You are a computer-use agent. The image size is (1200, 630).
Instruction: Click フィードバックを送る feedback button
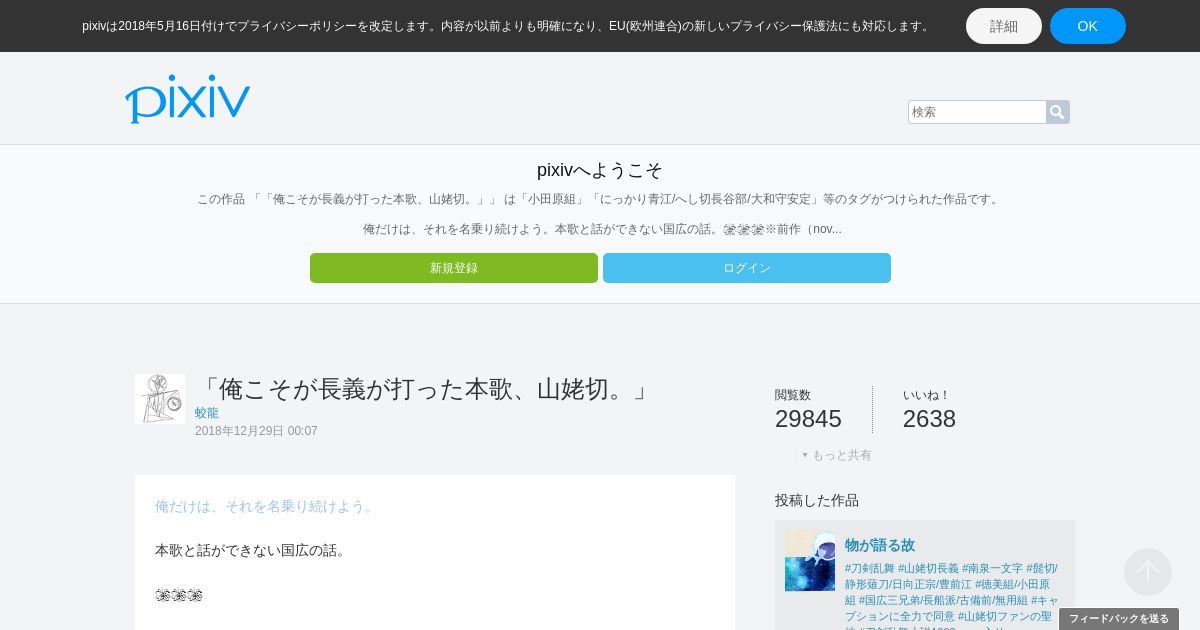pyautogui.click(x=1119, y=619)
